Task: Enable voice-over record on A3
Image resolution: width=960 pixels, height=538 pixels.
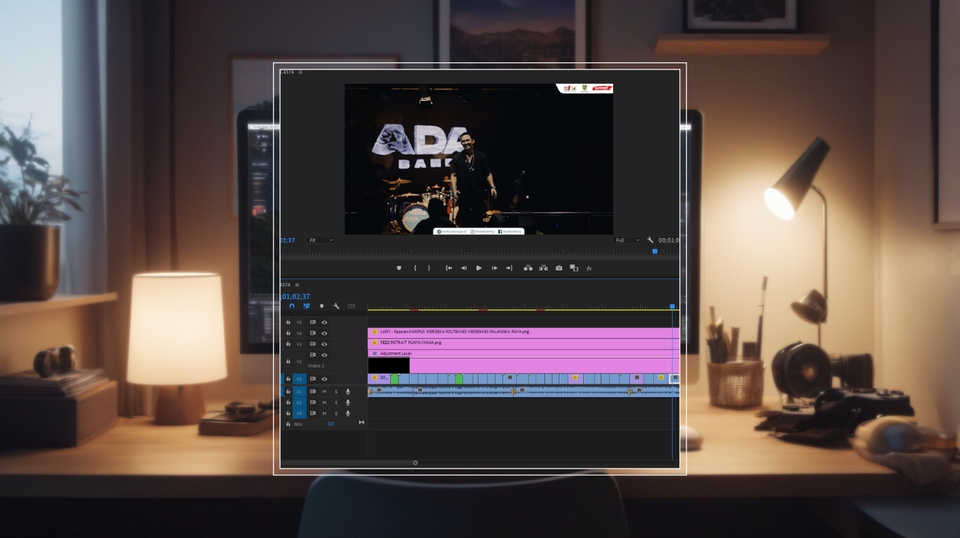Action: pyautogui.click(x=348, y=414)
